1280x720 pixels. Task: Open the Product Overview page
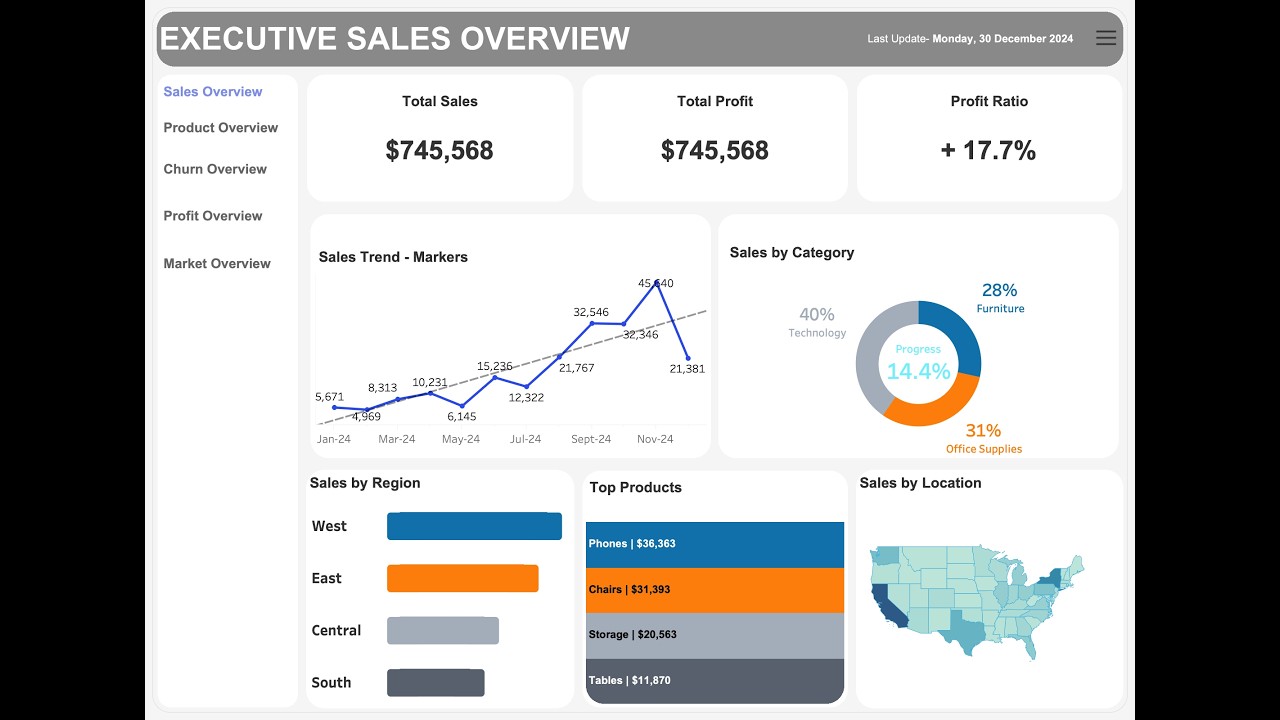[221, 128]
